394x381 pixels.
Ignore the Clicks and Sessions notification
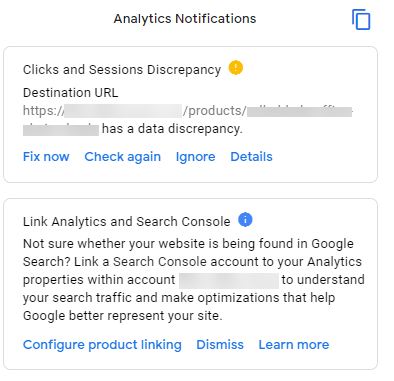pos(195,156)
